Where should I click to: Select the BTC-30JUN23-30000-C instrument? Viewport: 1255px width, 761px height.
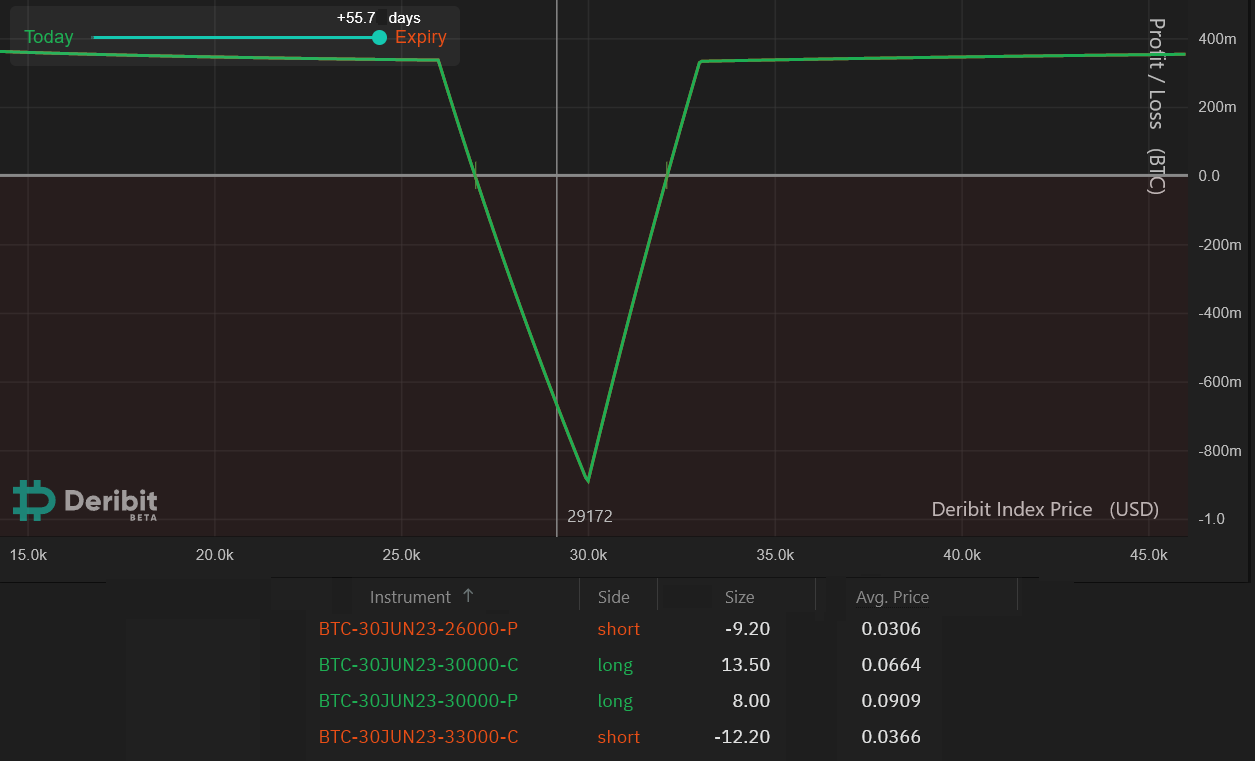pyautogui.click(x=418, y=665)
